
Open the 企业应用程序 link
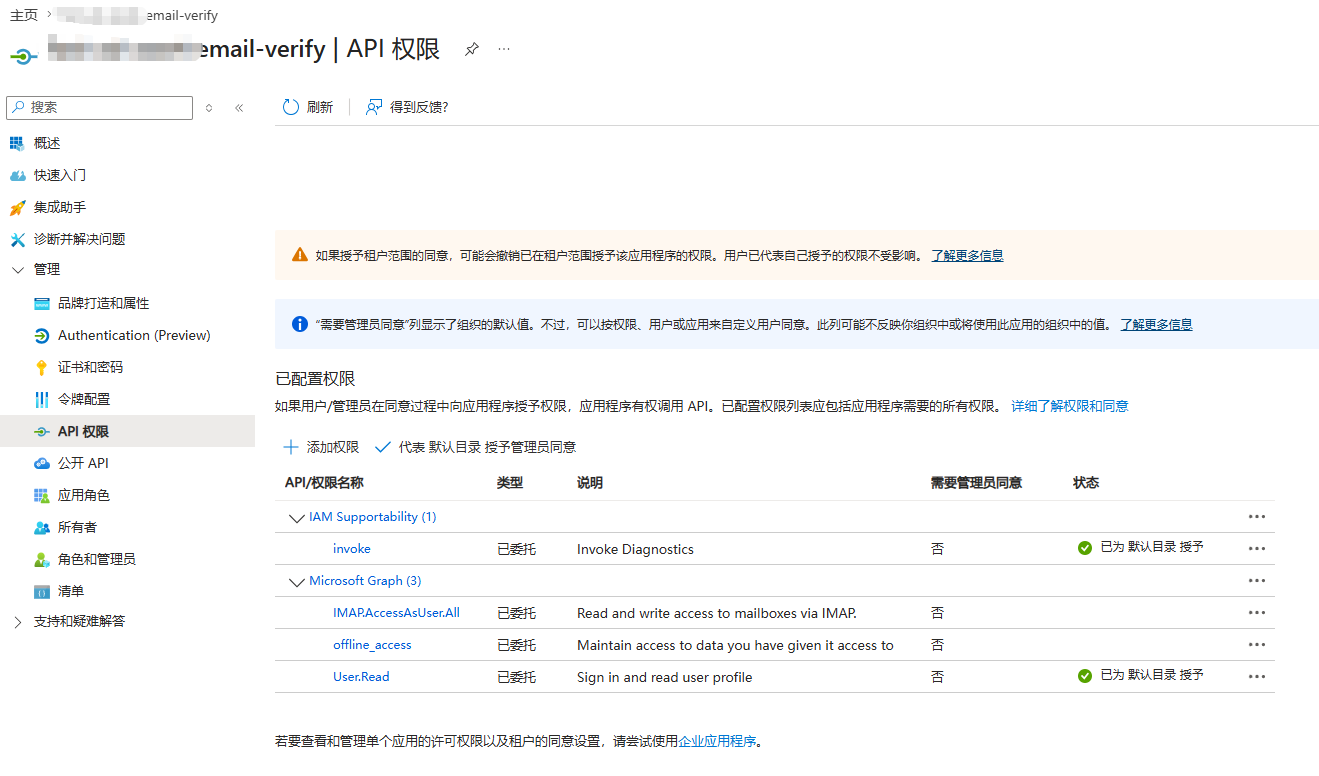717,741
